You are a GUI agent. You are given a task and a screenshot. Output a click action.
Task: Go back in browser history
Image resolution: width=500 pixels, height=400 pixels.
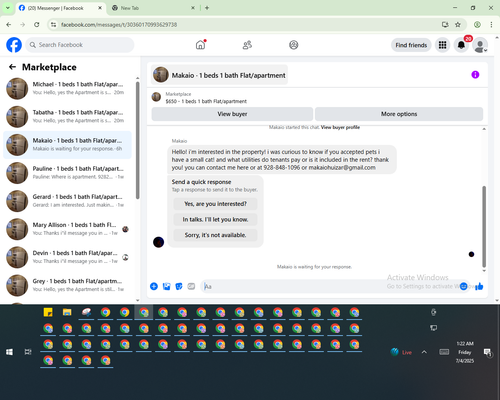pyautogui.click(x=9, y=24)
